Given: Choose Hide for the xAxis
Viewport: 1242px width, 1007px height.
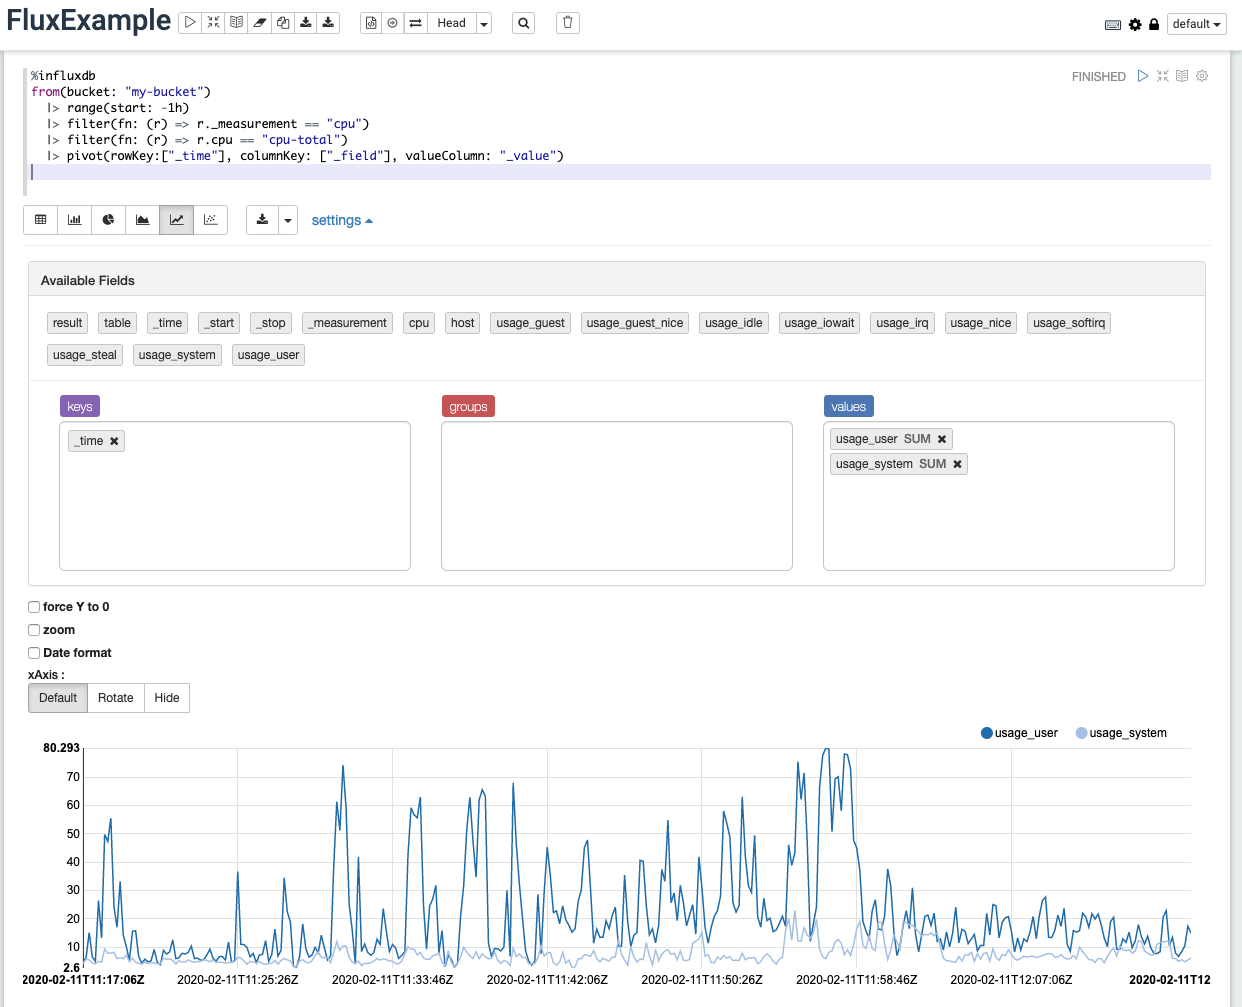Looking at the screenshot, I should coord(167,698).
